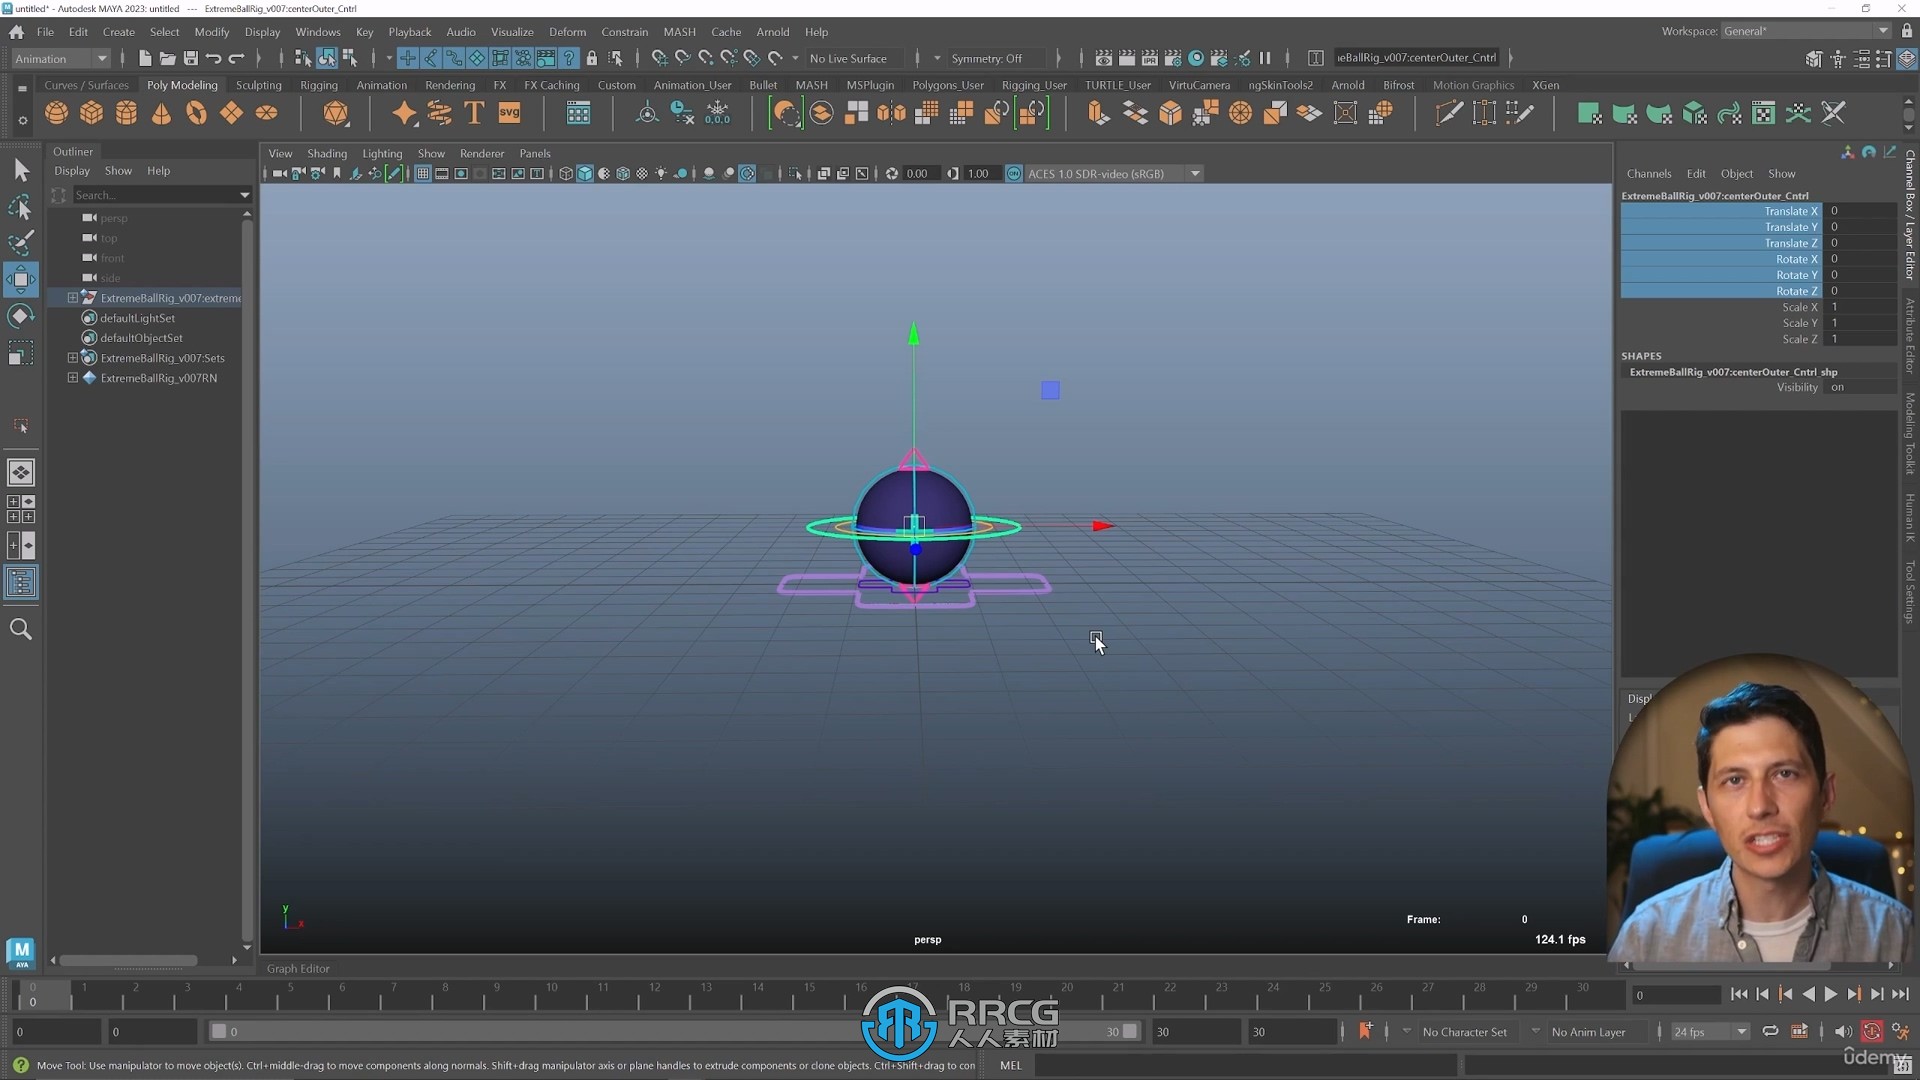The width and height of the screenshot is (1920, 1080).
Task: Create a polygon cone from the shelf
Action: pyautogui.click(x=161, y=113)
